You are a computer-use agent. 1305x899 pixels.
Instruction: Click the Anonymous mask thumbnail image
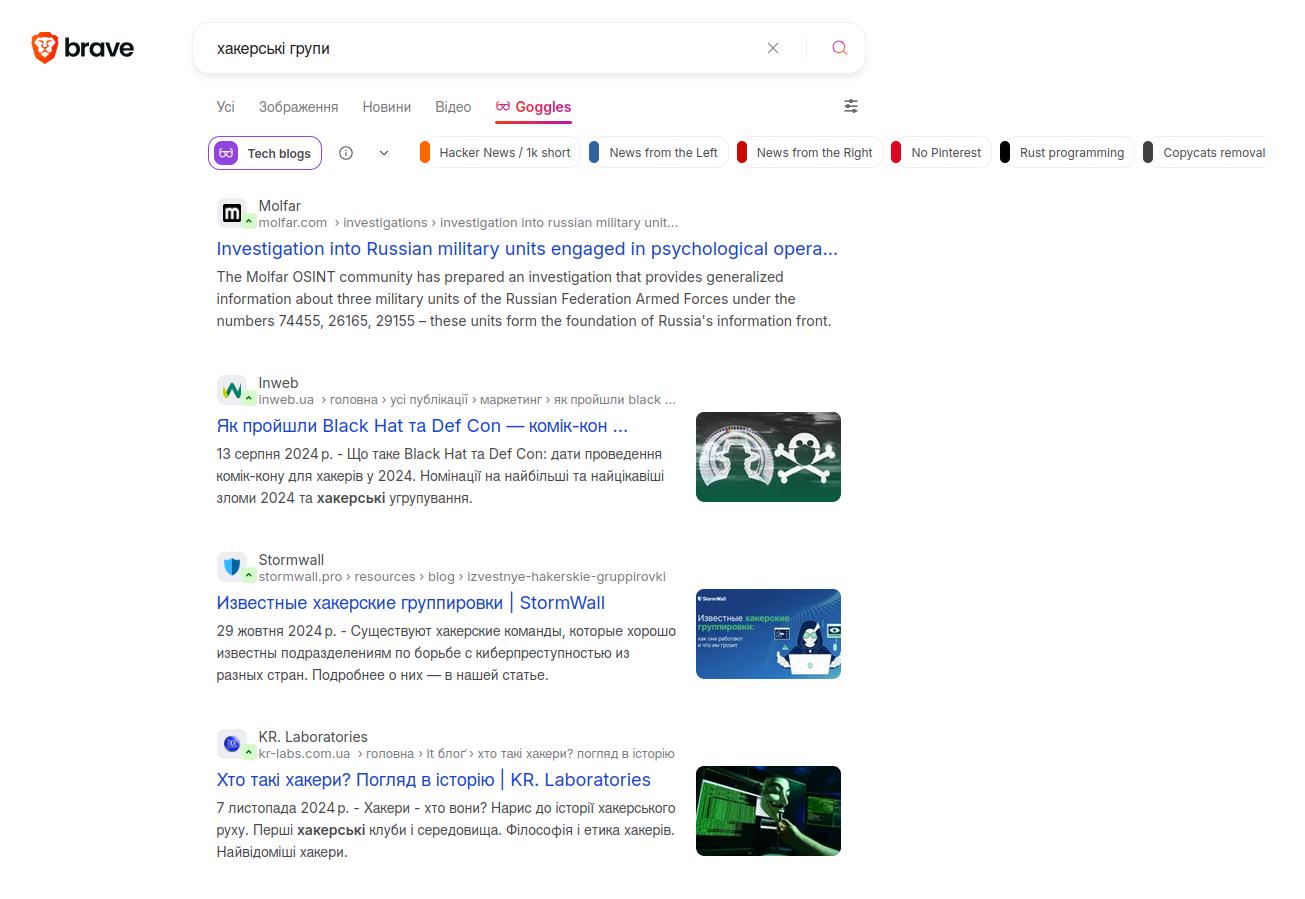[x=768, y=811]
